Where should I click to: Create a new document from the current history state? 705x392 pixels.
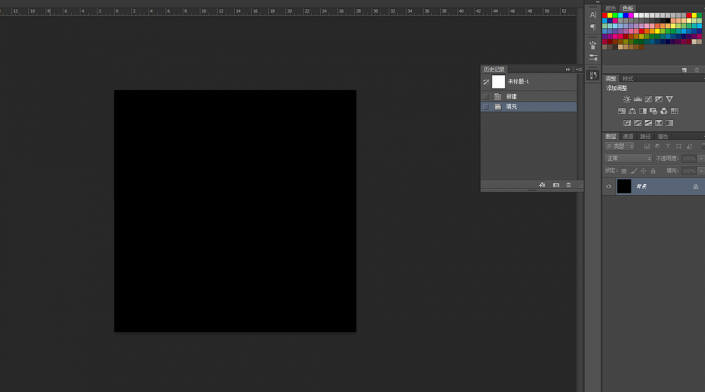coord(542,185)
